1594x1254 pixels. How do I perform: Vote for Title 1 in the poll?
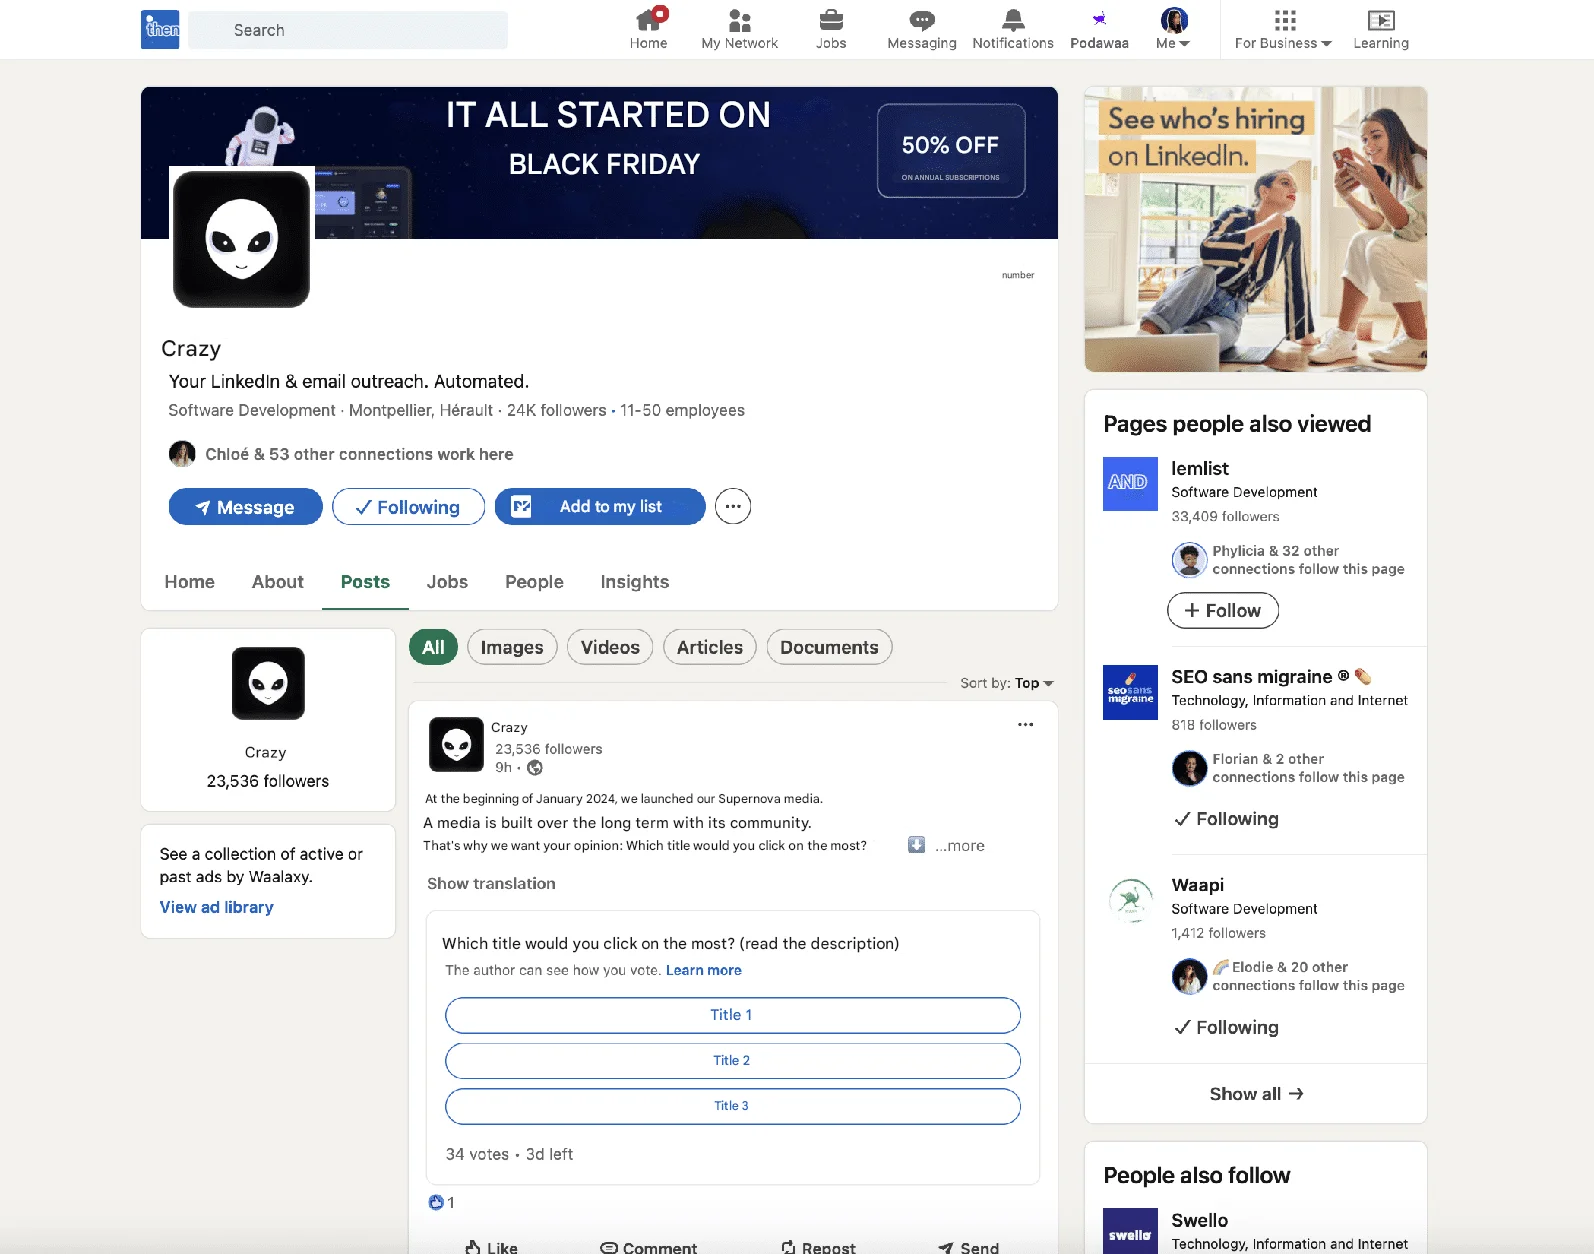(x=732, y=1015)
